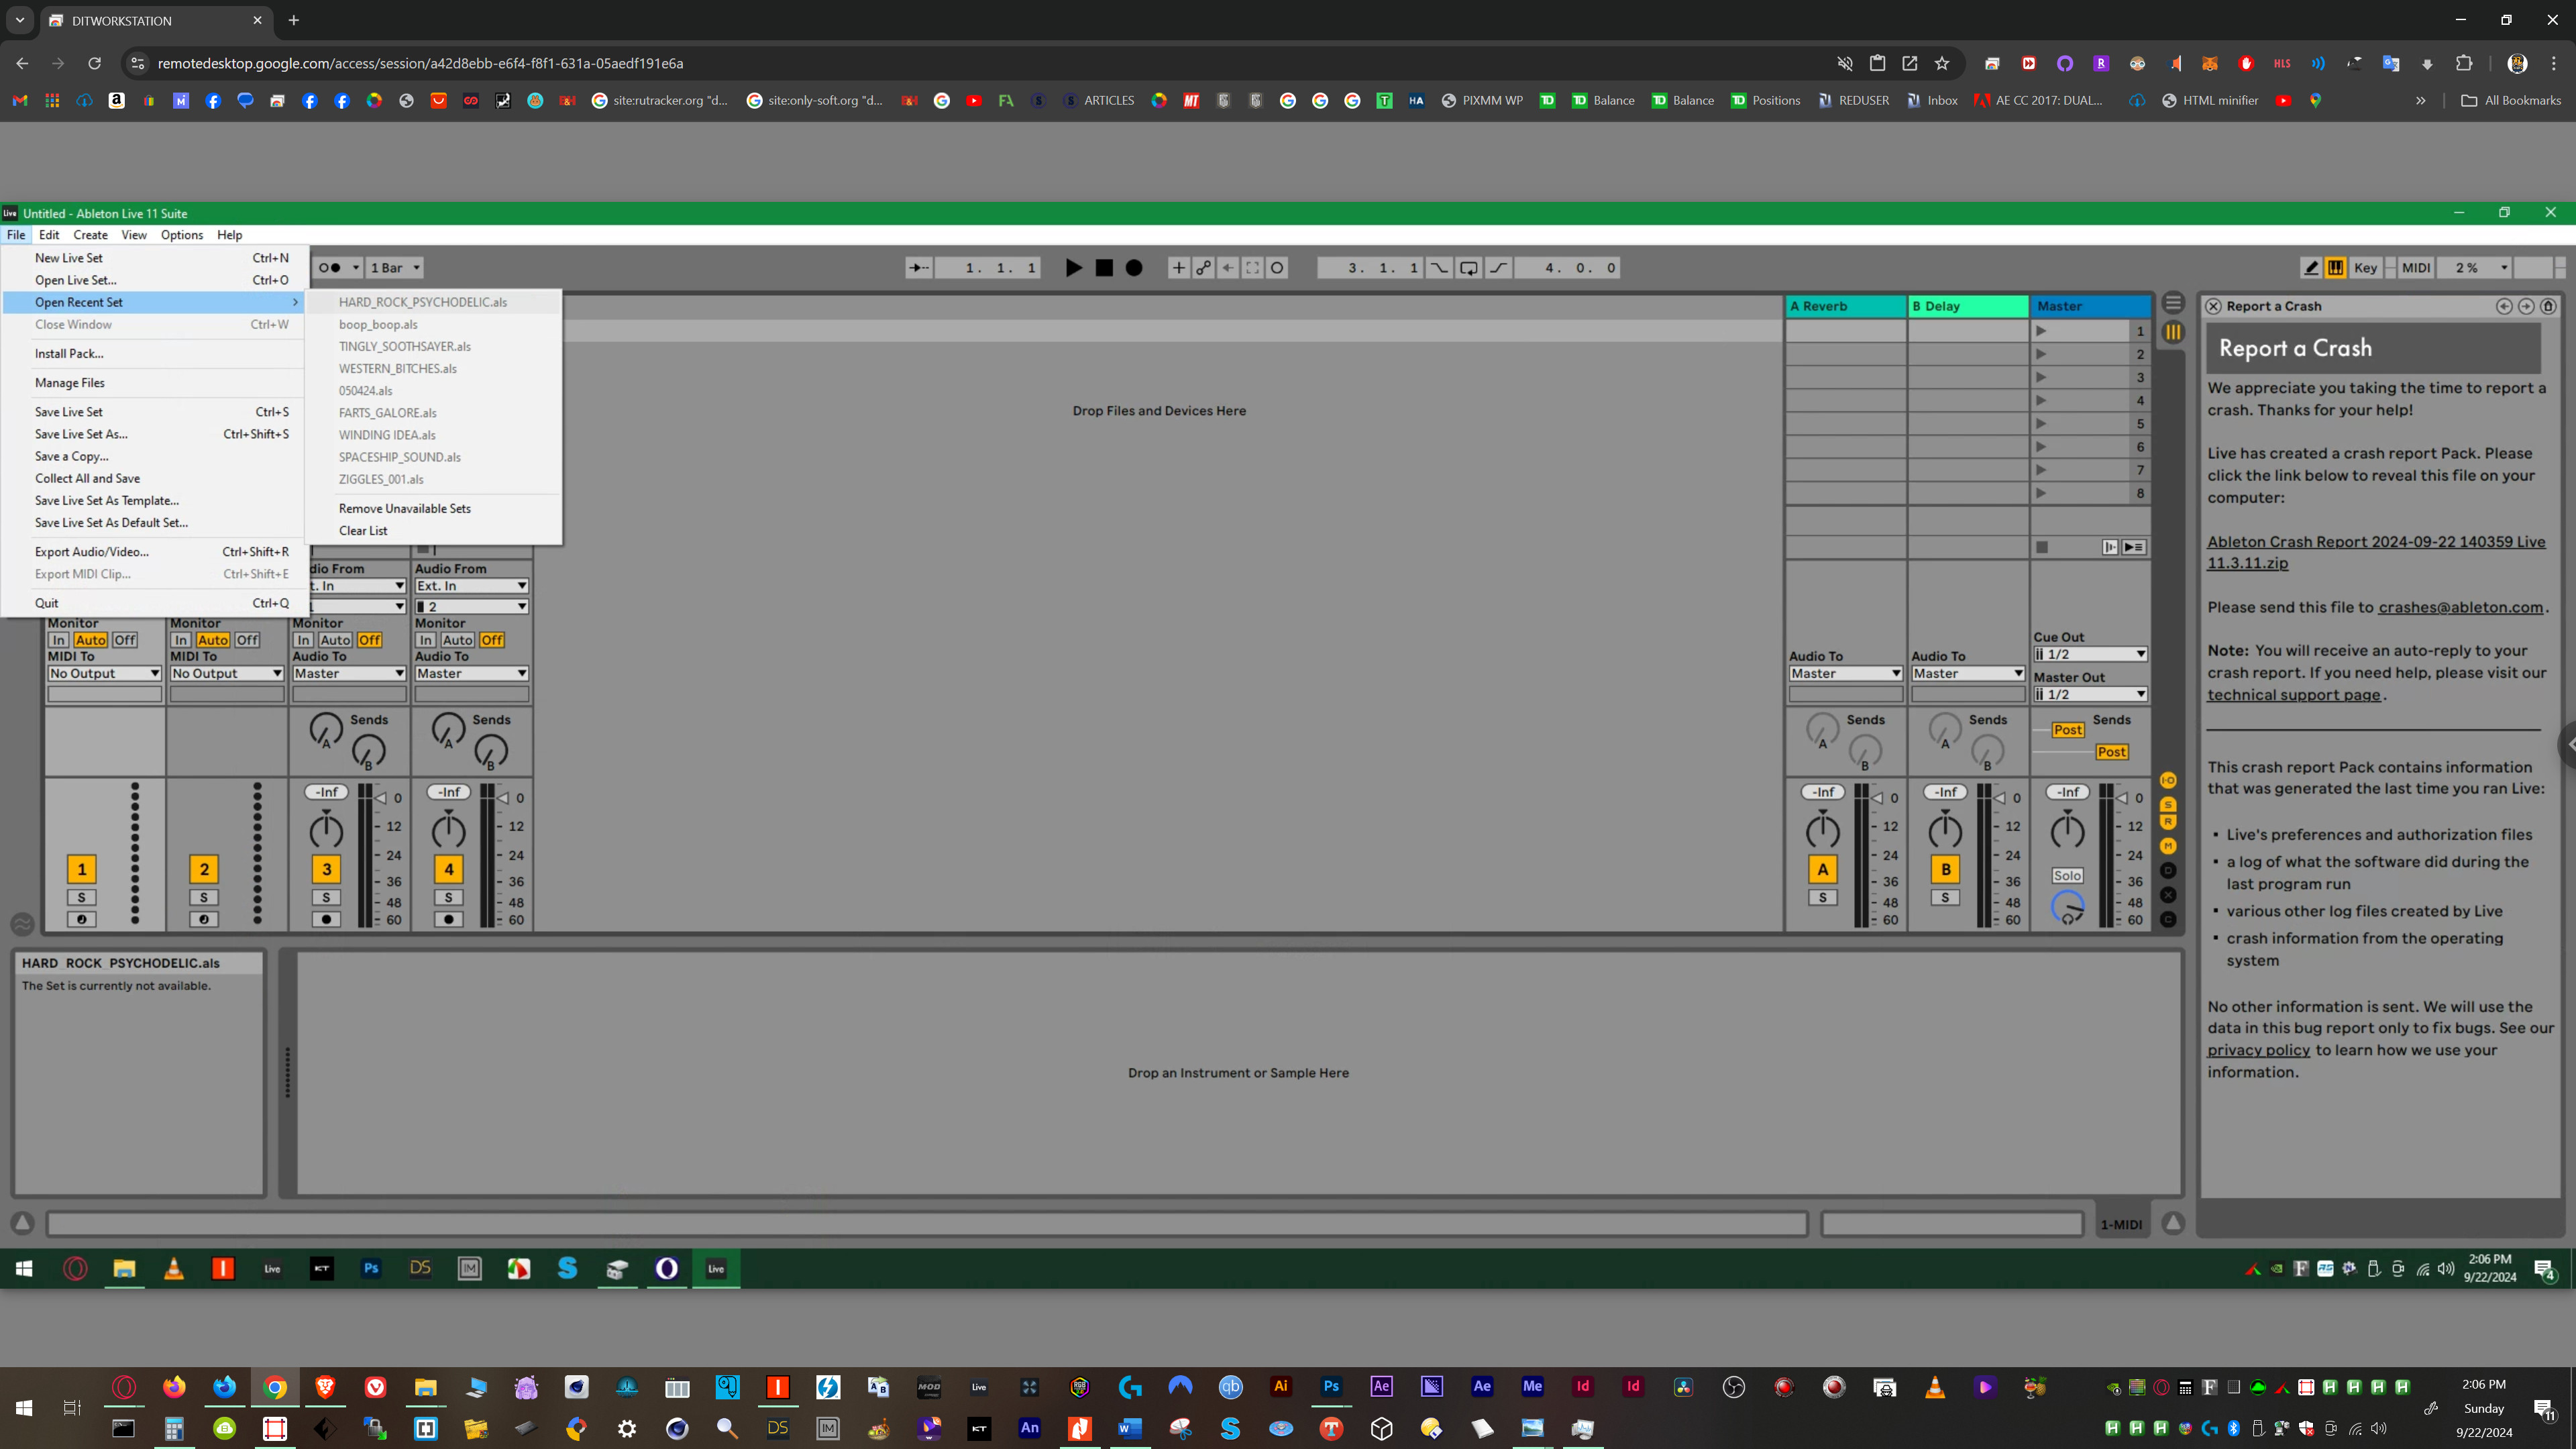Viewport: 2576px width, 1449px height.
Task: Launch Master scene 1
Action: click(2041, 331)
